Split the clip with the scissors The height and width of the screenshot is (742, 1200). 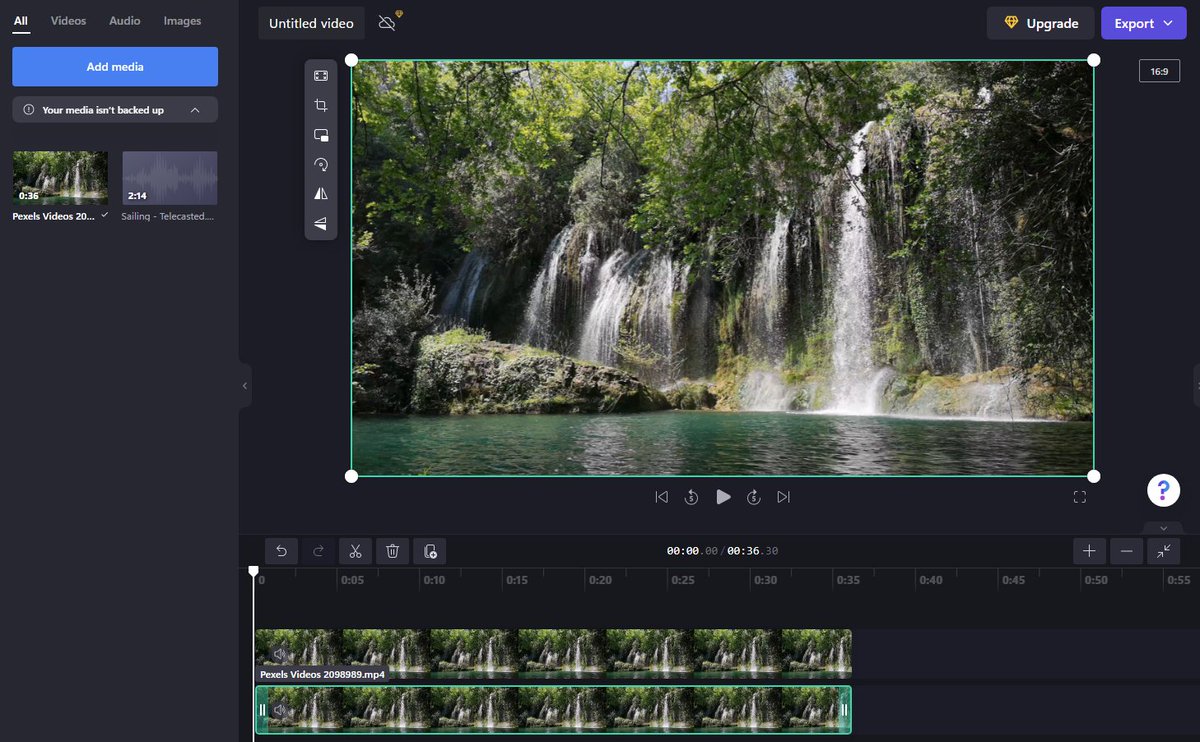(355, 550)
